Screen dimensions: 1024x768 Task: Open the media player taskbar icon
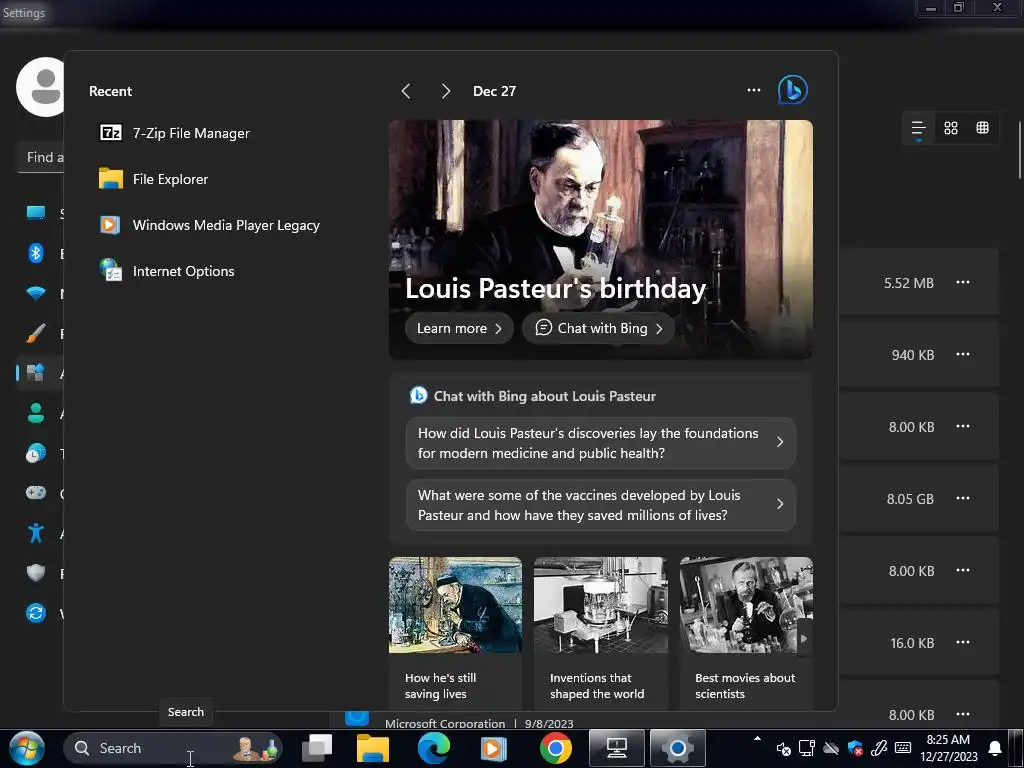(x=494, y=748)
